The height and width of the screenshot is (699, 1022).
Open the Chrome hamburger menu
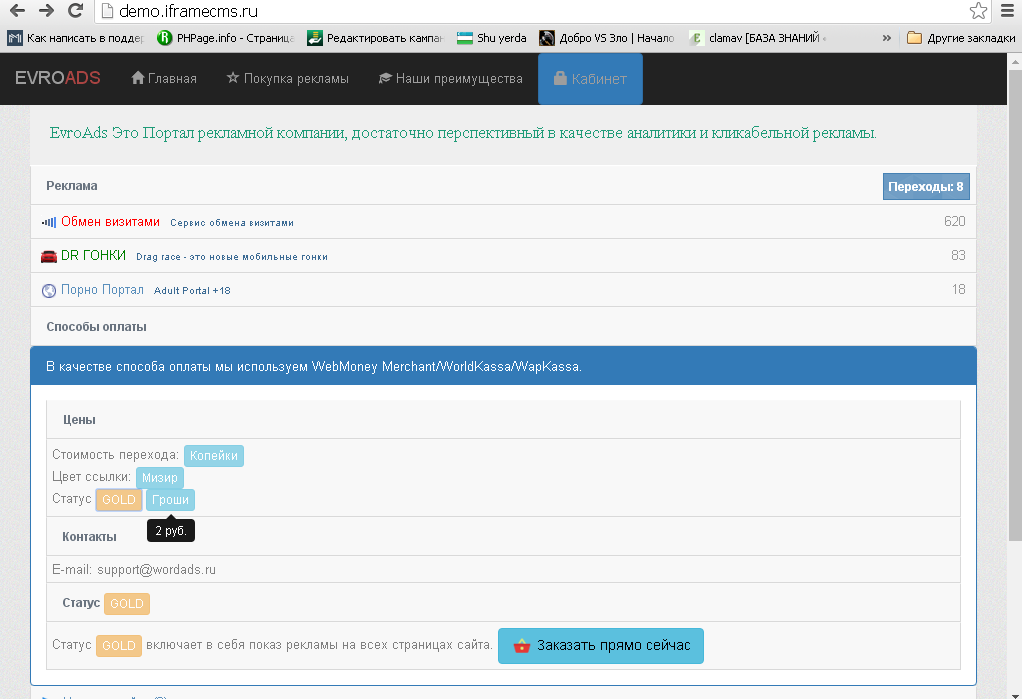pyautogui.click(x=1007, y=11)
